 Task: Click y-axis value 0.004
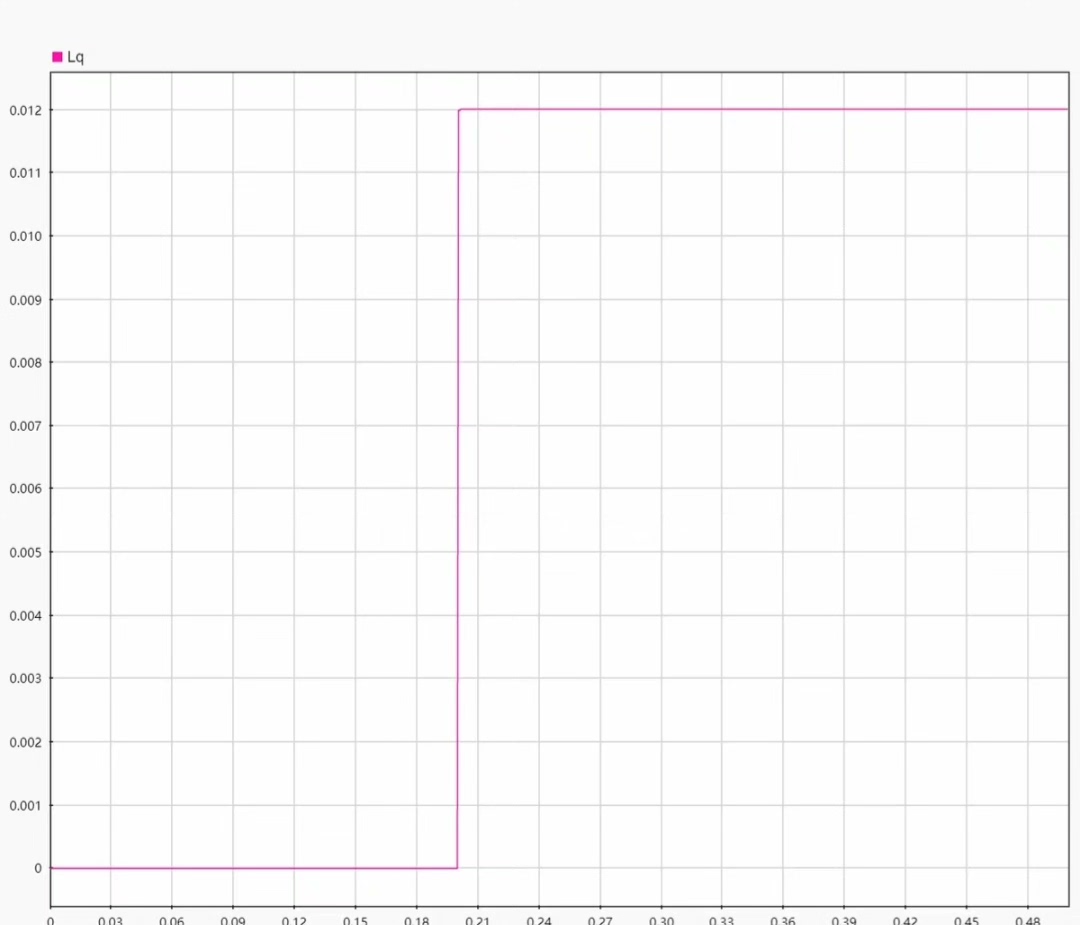[25, 616]
